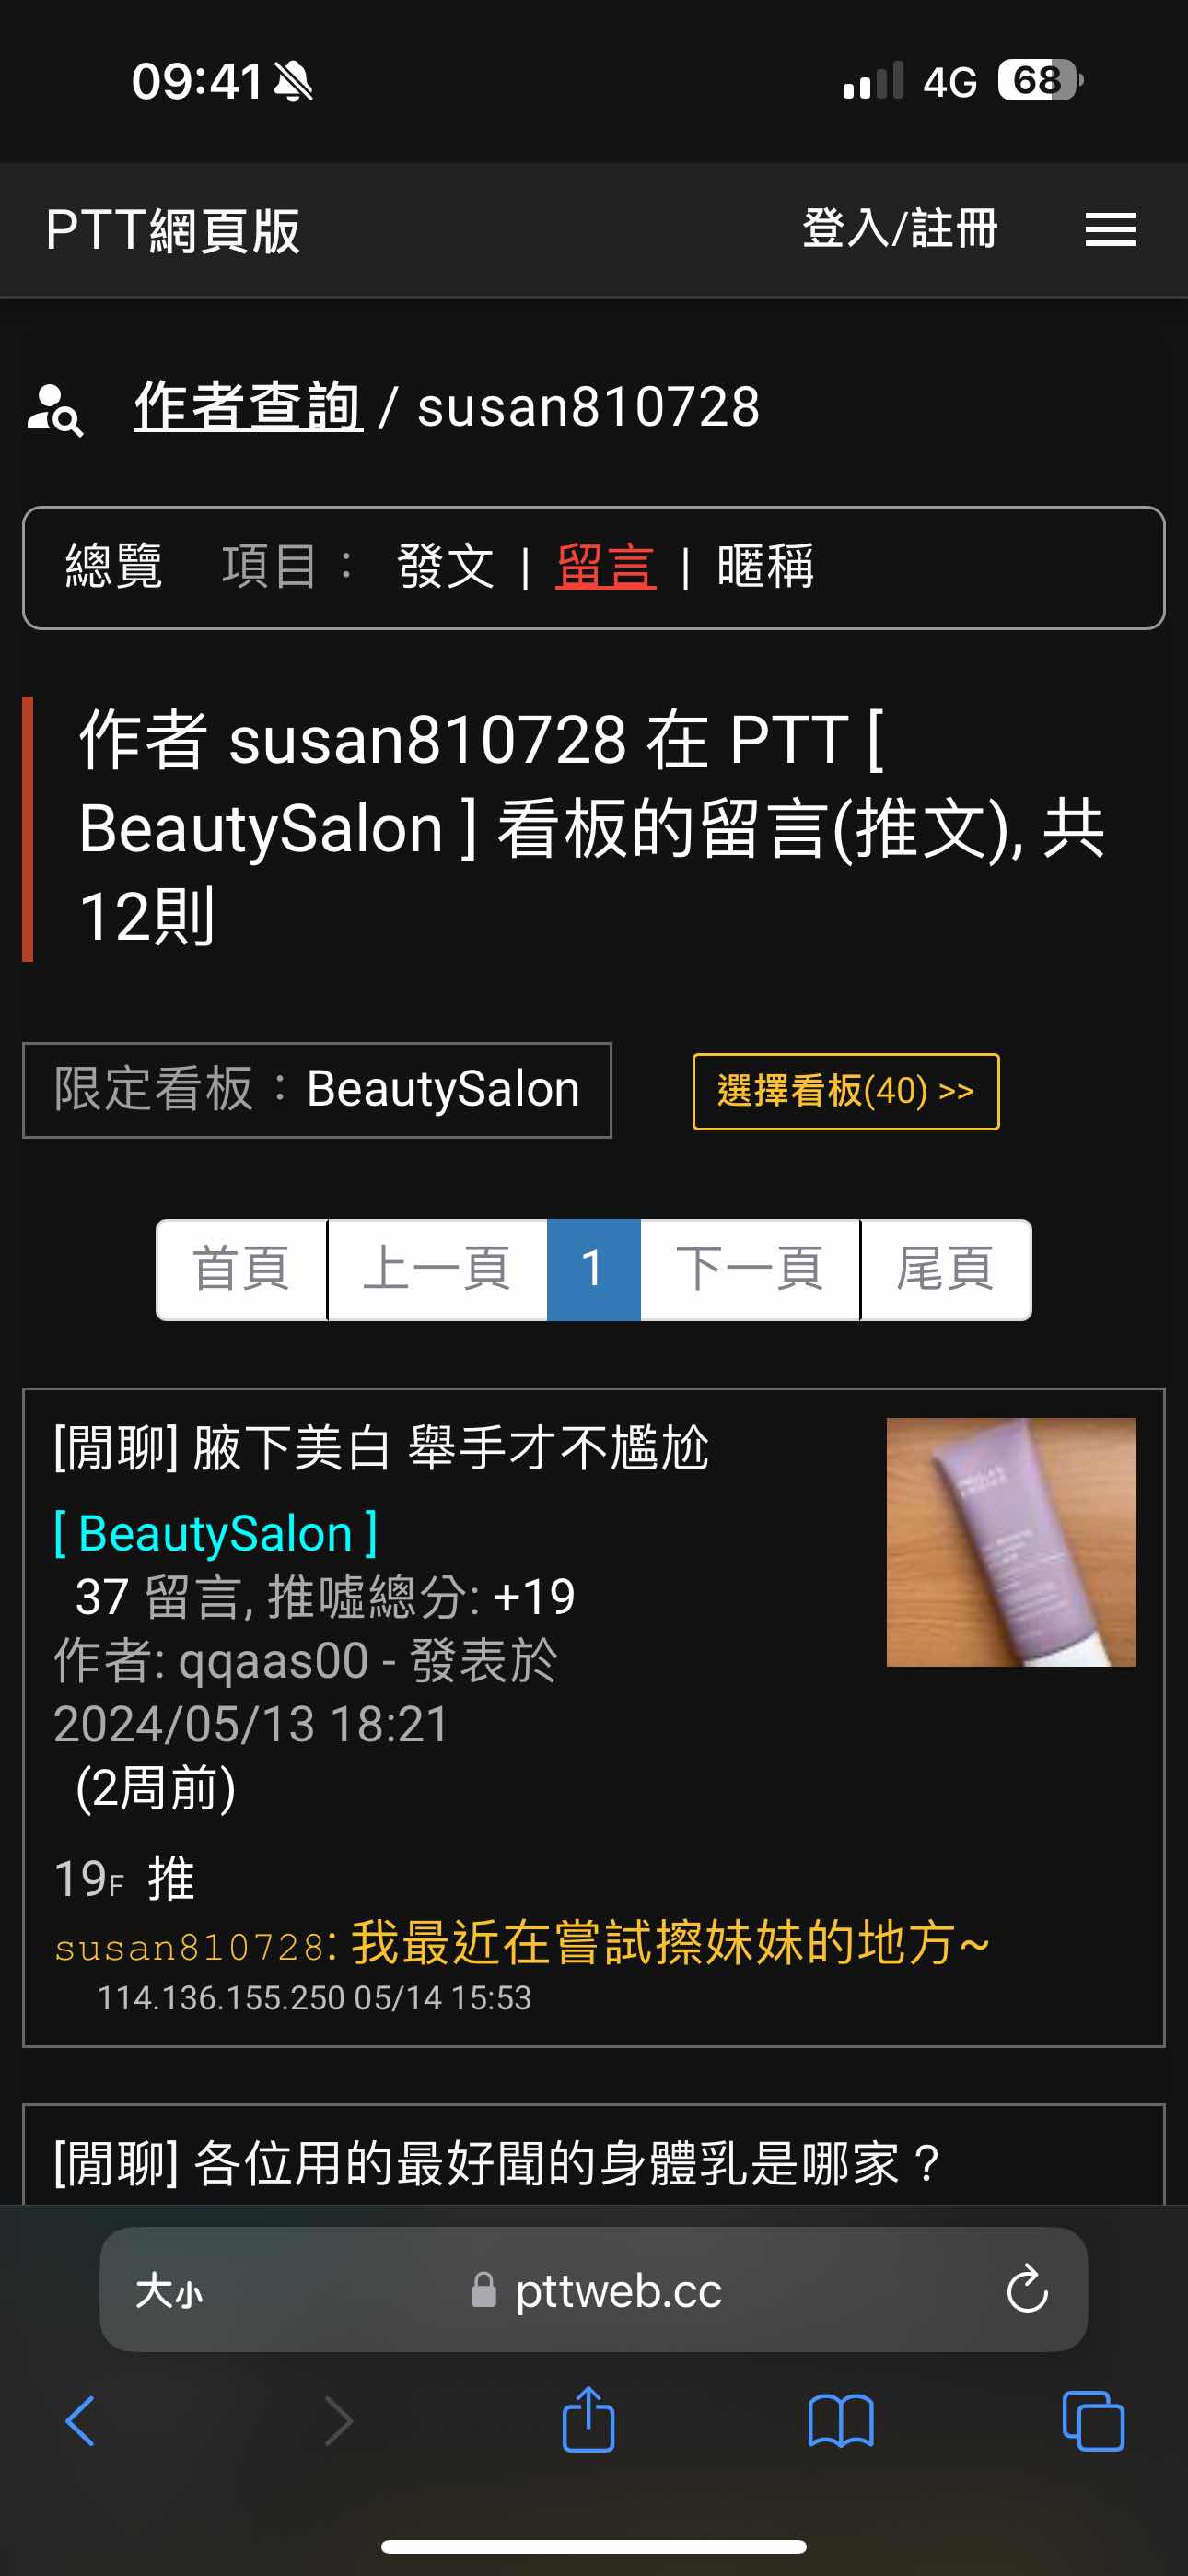Expand 選擇看板(40) board selector
This screenshot has height=2576, width=1188.
[x=846, y=1091]
